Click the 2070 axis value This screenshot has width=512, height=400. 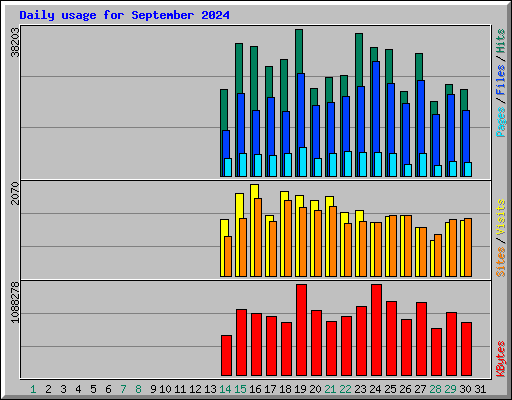click(15, 193)
